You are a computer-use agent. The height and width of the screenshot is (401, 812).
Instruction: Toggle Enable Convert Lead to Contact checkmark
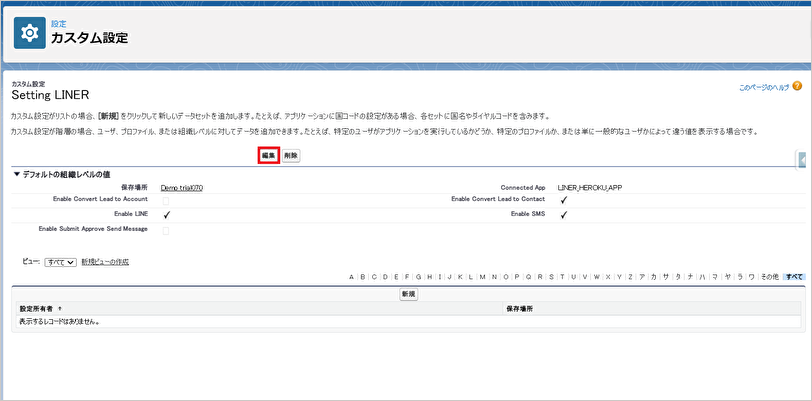564,200
